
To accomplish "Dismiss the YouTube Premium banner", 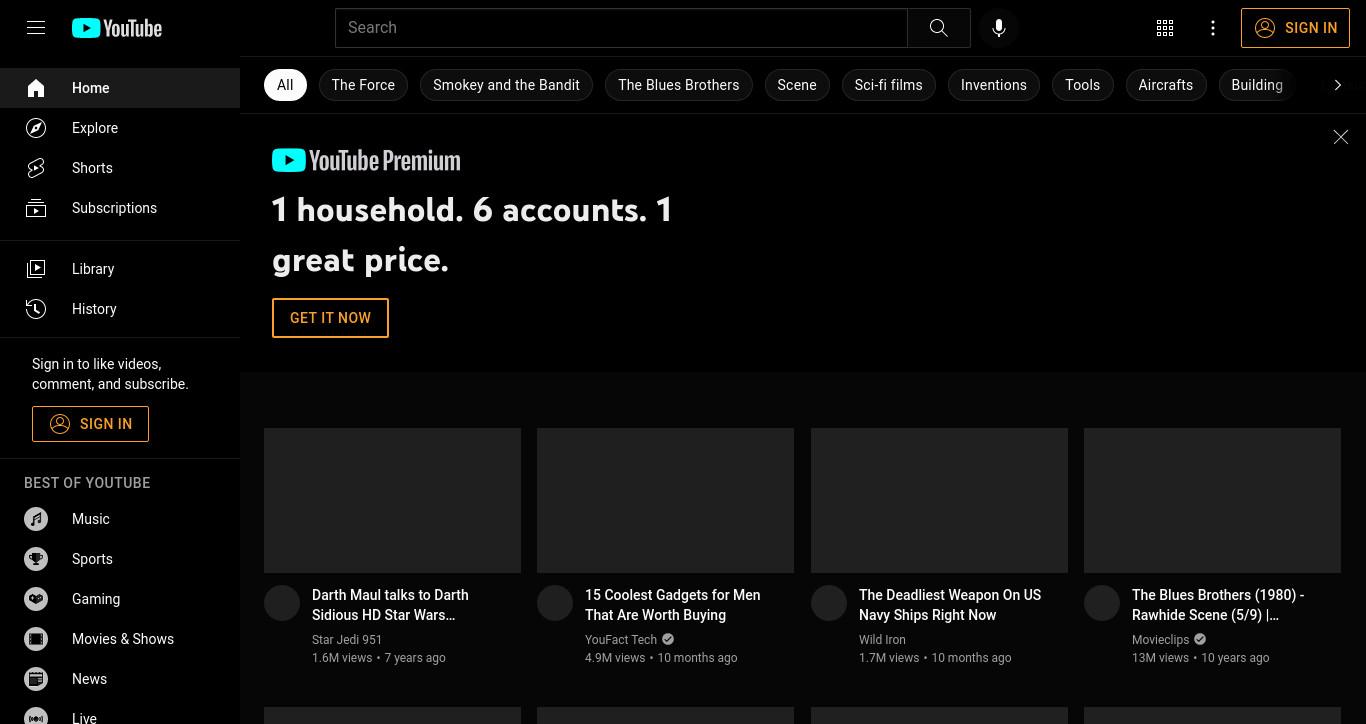I will (x=1341, y=137).
